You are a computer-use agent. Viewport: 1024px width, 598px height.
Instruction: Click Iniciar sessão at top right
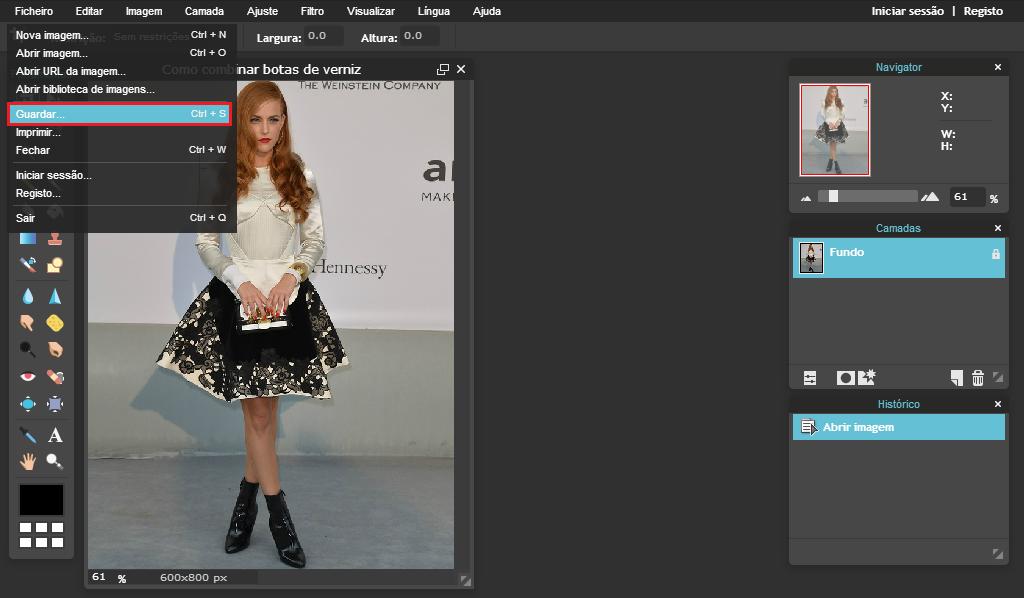click(x=907, y=11)
